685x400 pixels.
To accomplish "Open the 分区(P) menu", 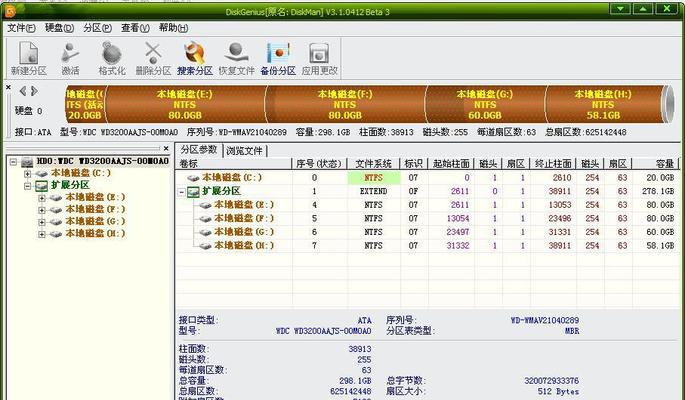I will point(97,28).
